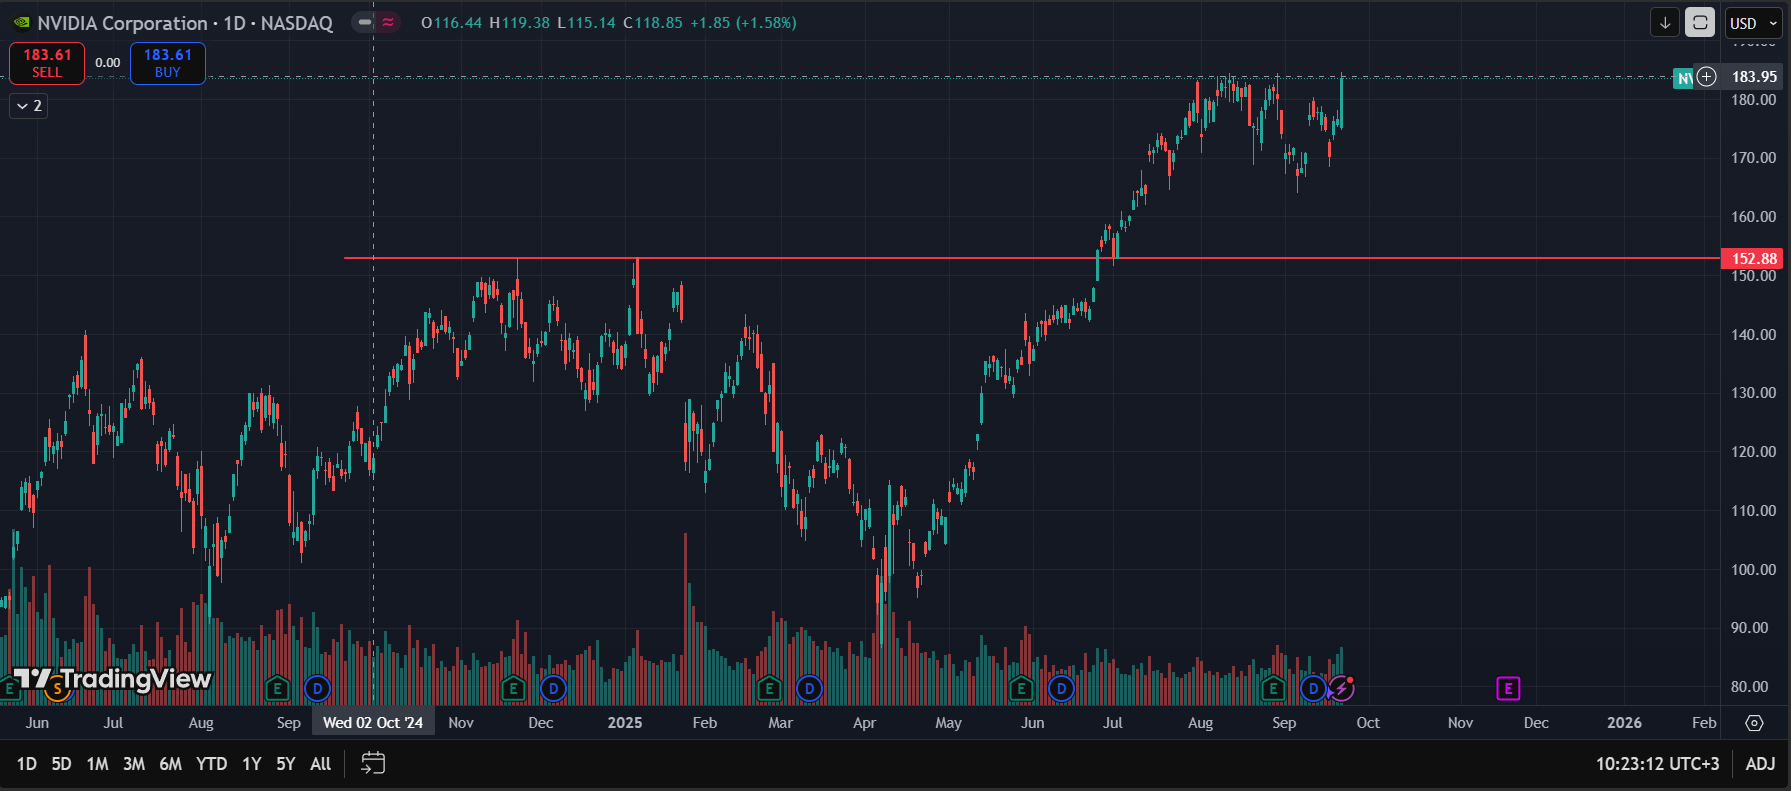Click the NVIDIA Corporation symbol title
Viewport: 1791px width, 791px height.
tap(122, 23)
